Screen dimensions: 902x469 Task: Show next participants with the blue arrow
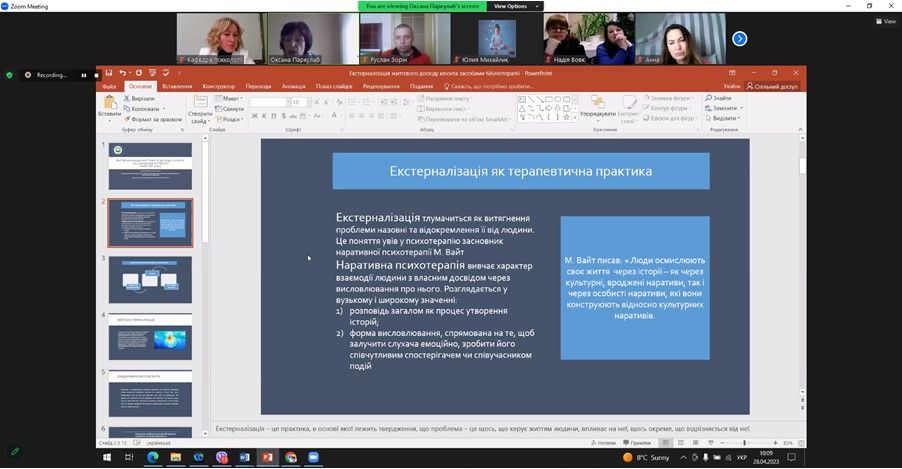739,39
